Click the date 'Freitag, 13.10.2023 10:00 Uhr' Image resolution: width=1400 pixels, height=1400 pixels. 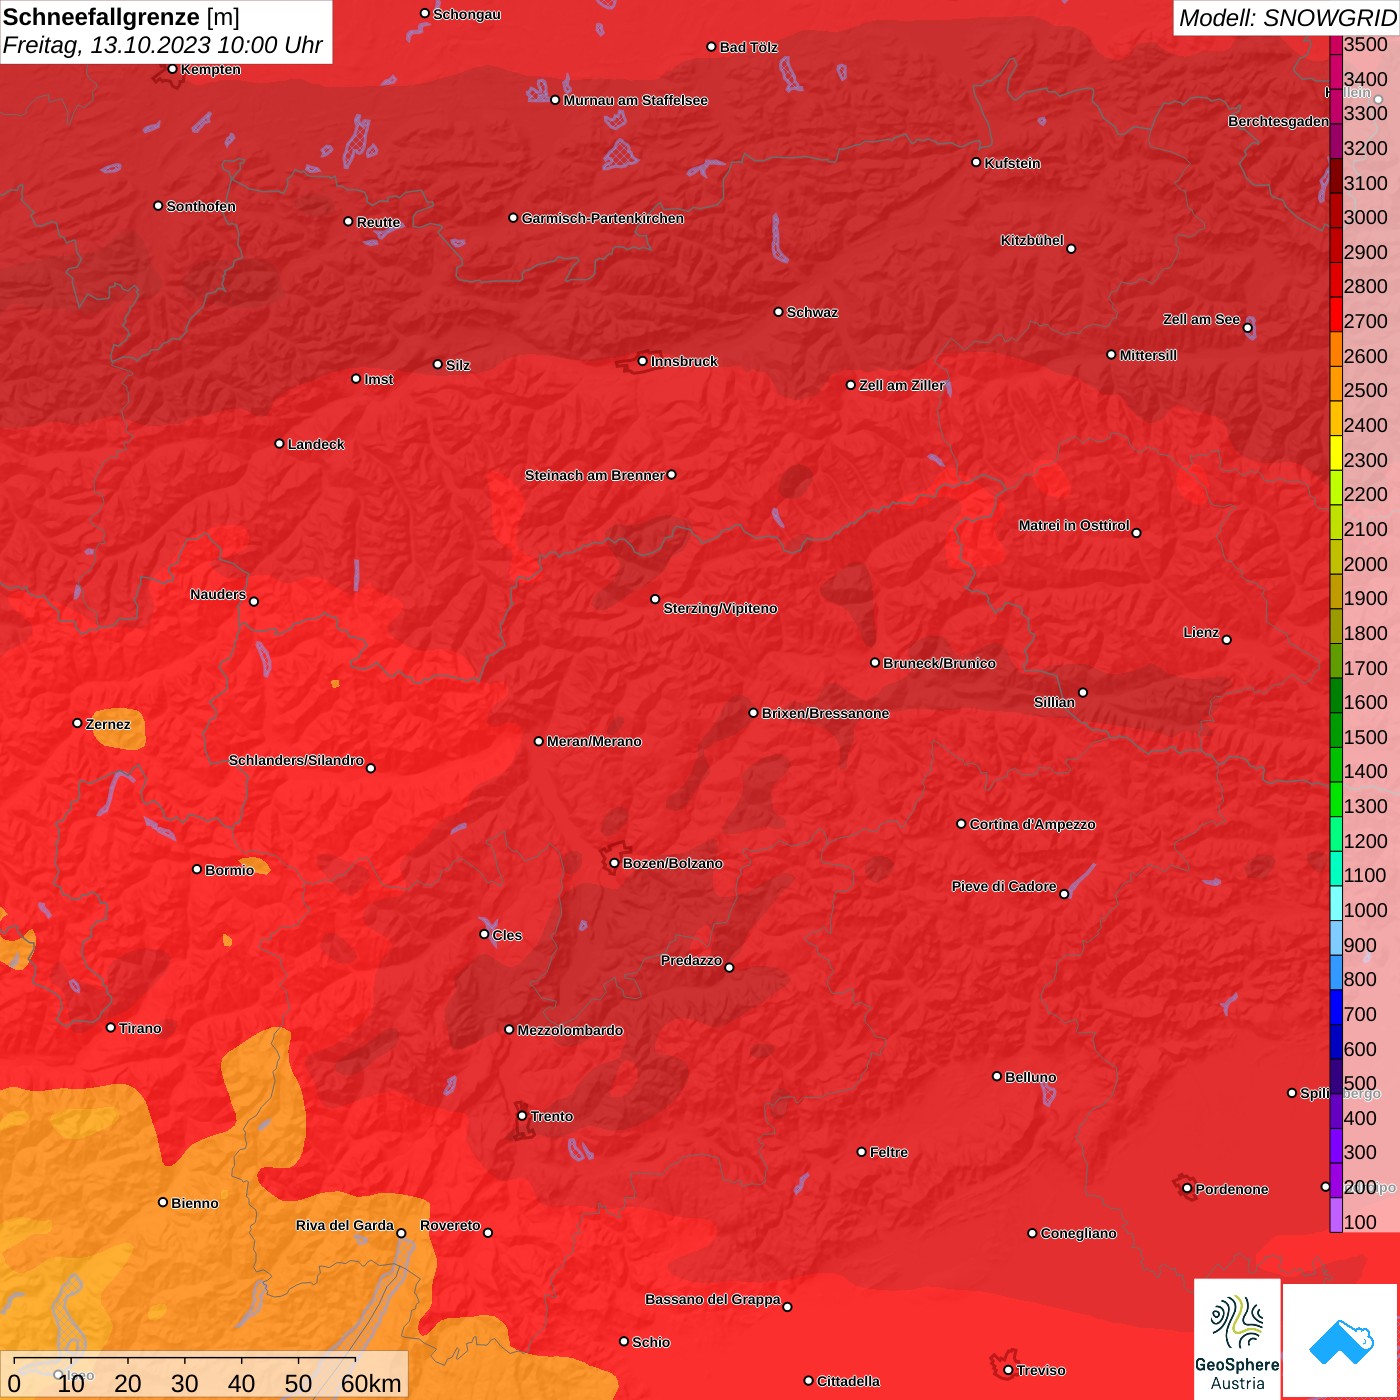coord(162,45)
